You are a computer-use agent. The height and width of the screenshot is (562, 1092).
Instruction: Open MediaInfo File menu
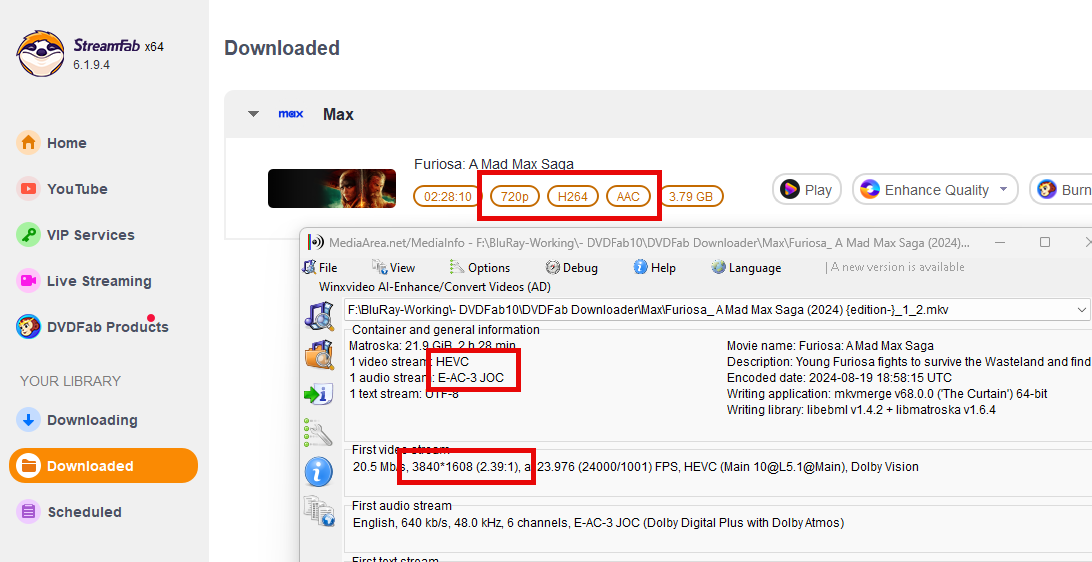pyautogui.click(x=320, y=267)
